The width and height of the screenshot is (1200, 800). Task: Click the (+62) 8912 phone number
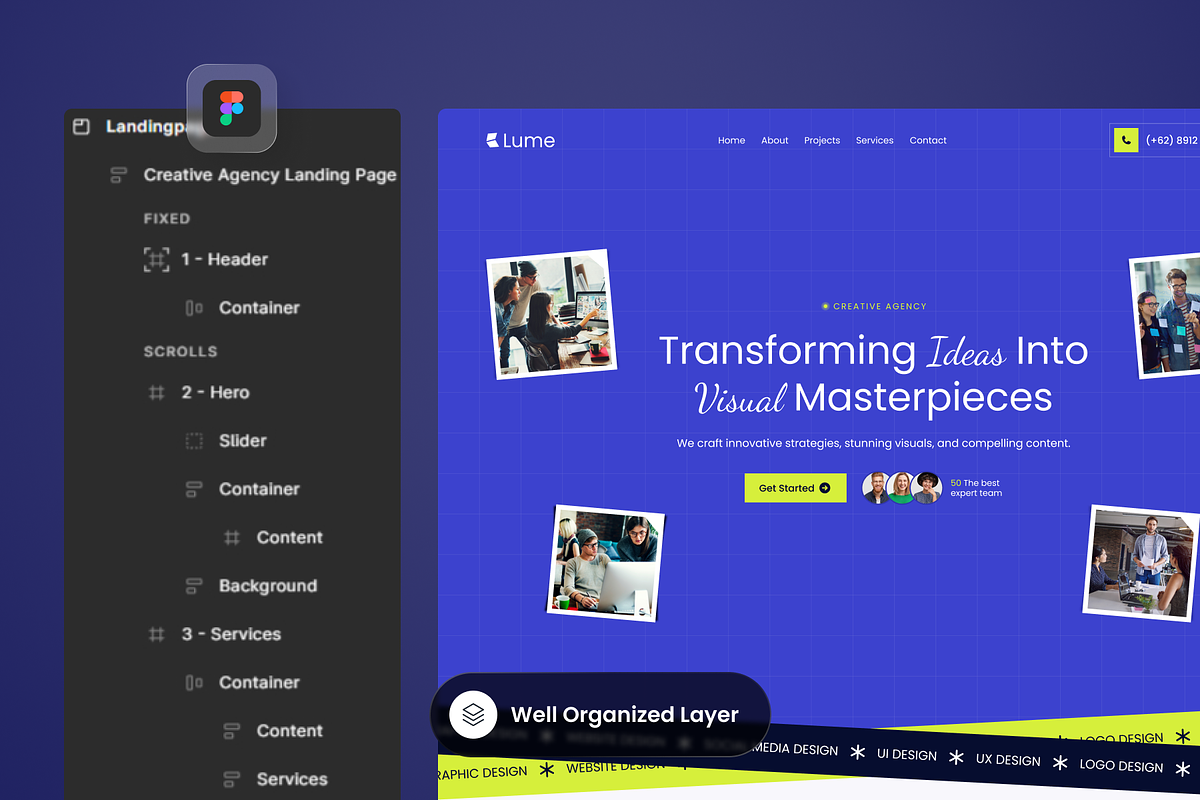point(1172,141)
